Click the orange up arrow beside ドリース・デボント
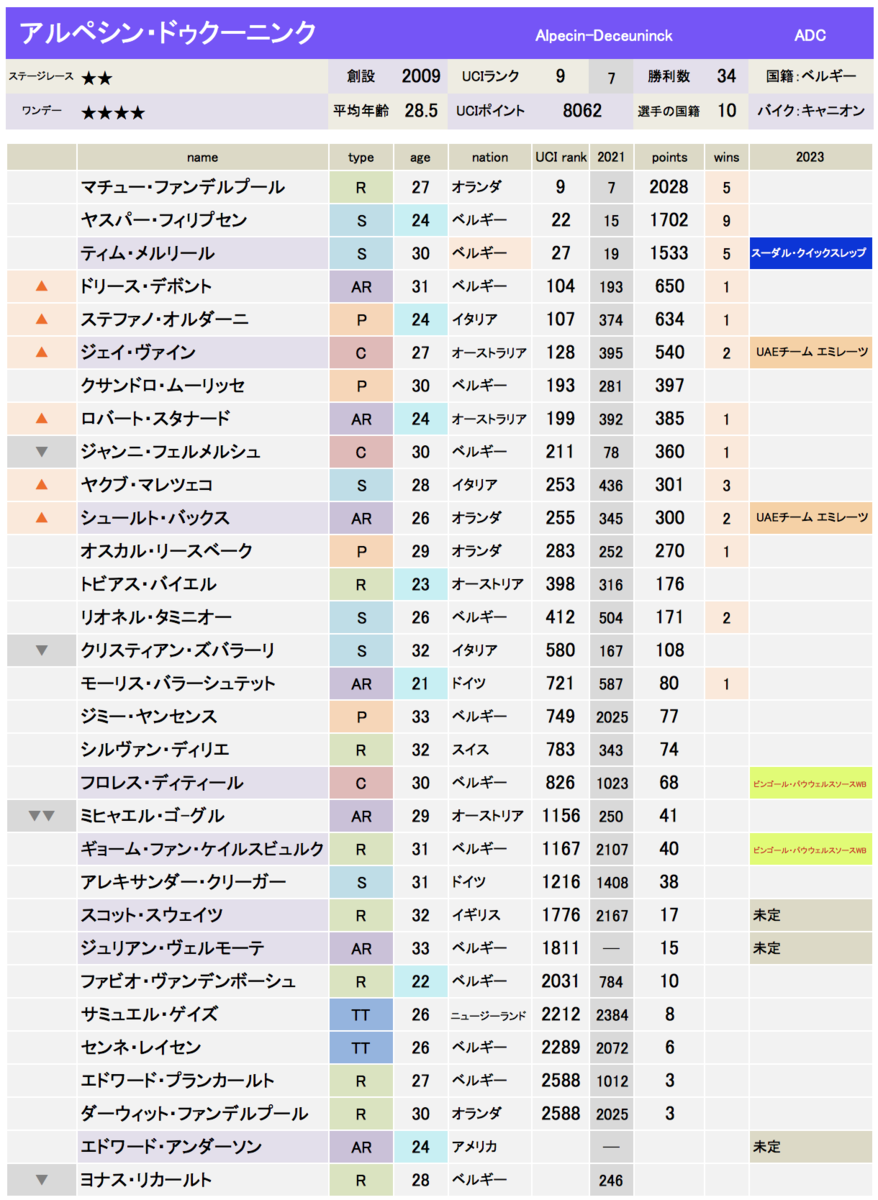This screenshot has height=1200, width=878. click(41, 286)
